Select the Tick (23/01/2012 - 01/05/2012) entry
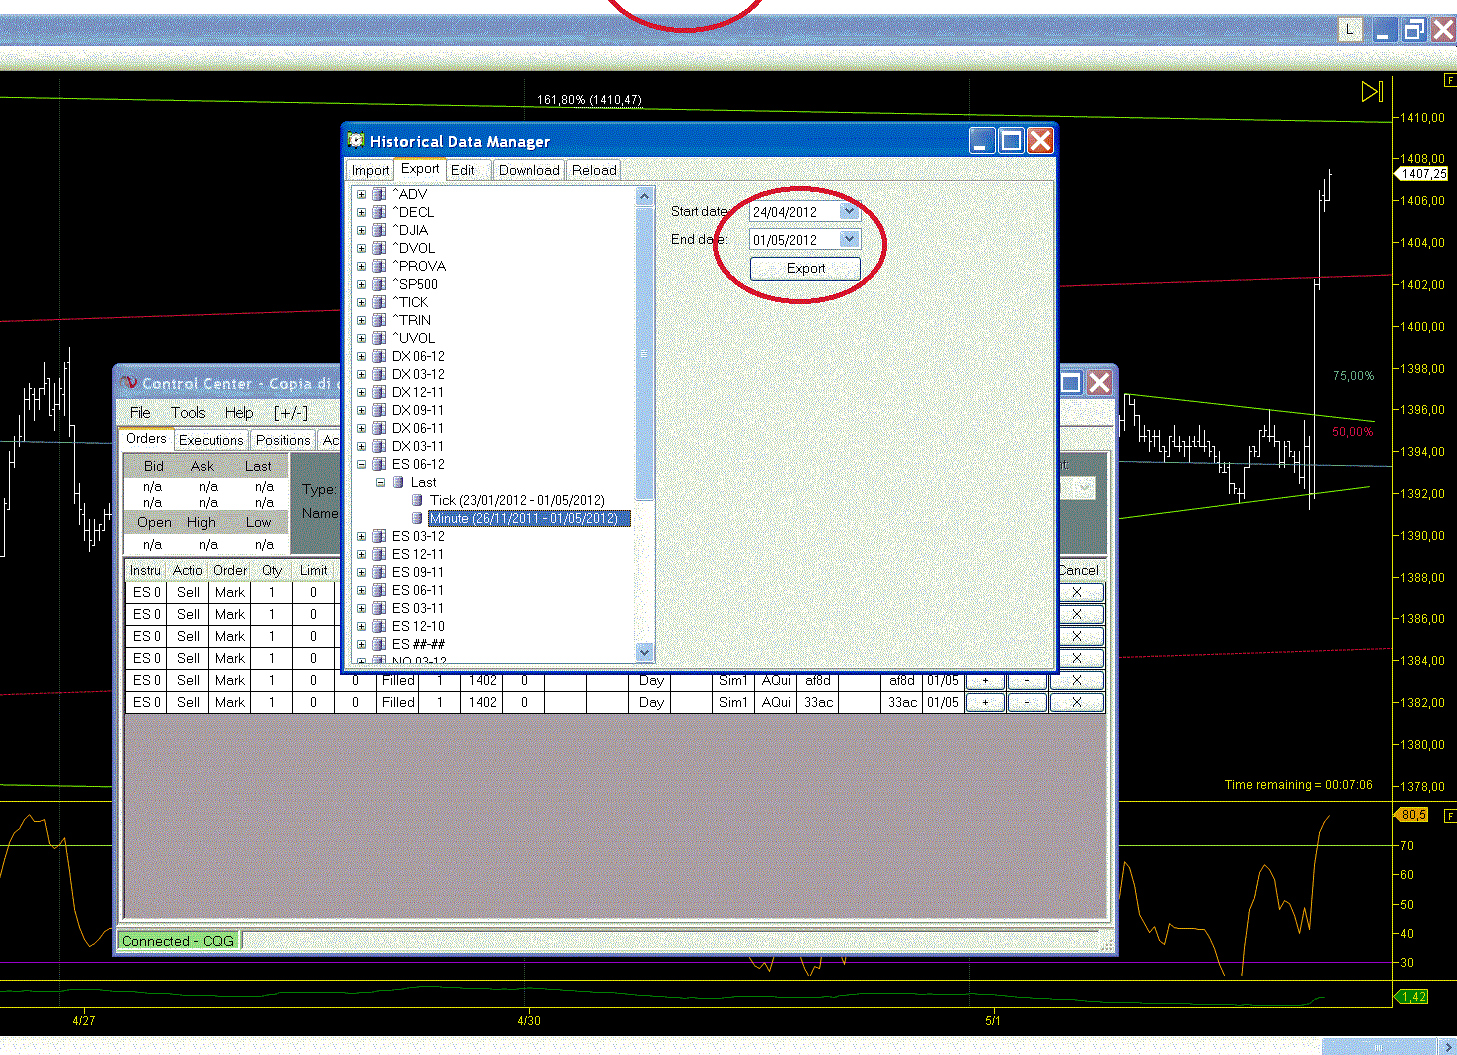Screen dimensions: 1457x1055 coord(517,500)
